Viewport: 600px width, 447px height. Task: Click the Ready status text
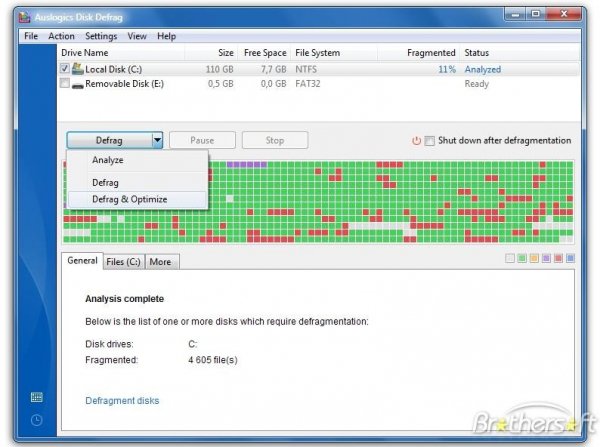point(476,84)
